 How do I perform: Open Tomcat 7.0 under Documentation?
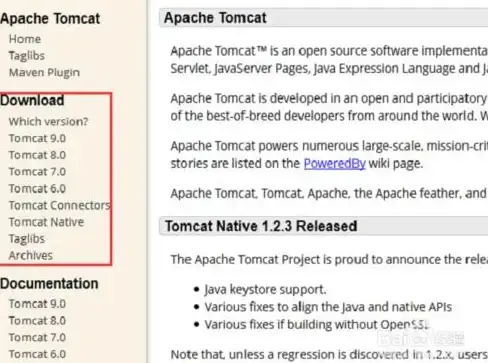tap(37, 337)
